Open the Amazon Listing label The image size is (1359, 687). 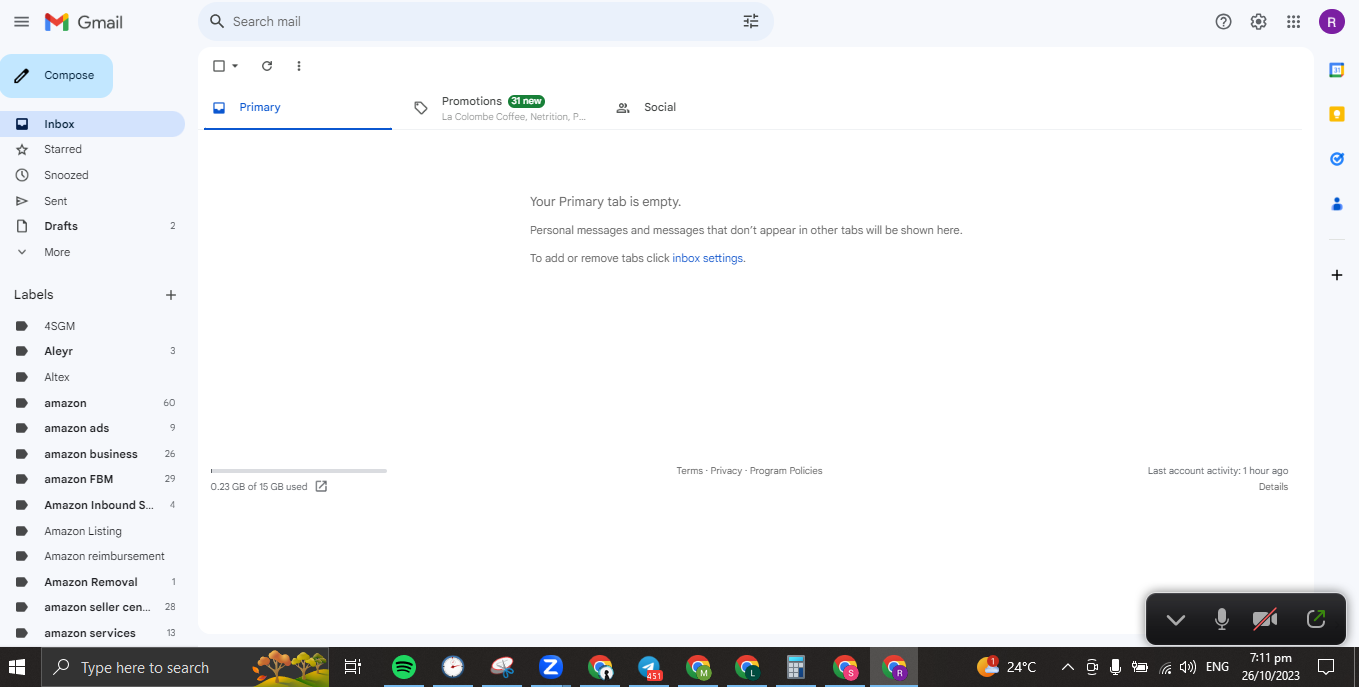pyautogui.click(x=92, y=531)
